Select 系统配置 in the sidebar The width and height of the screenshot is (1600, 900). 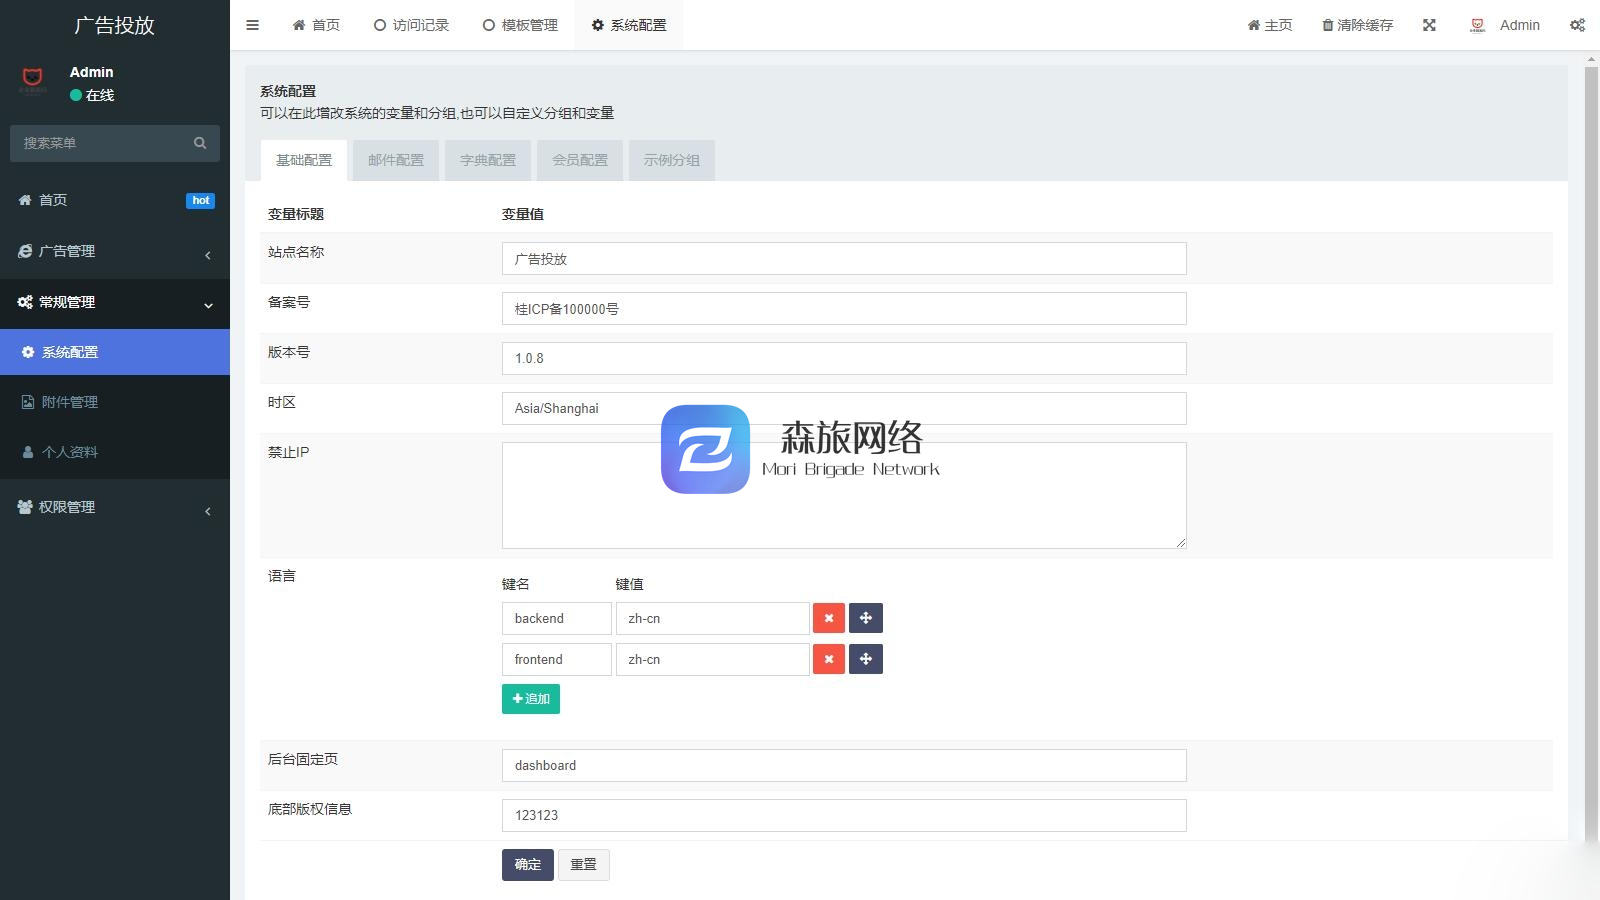click(x=115, y=352)
